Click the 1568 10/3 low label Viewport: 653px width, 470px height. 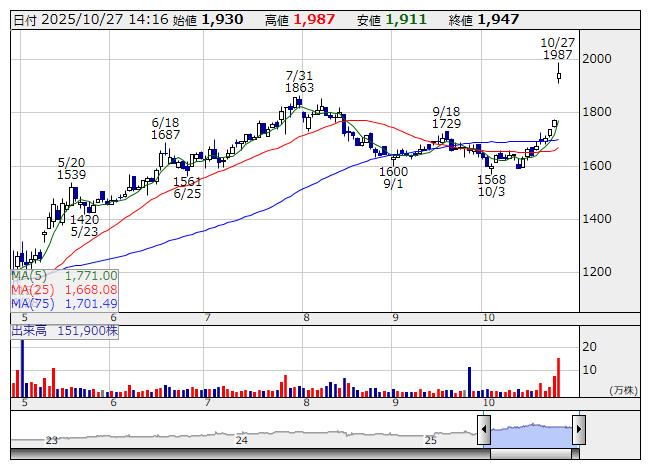pyautogui.click(x=491, y=186)
